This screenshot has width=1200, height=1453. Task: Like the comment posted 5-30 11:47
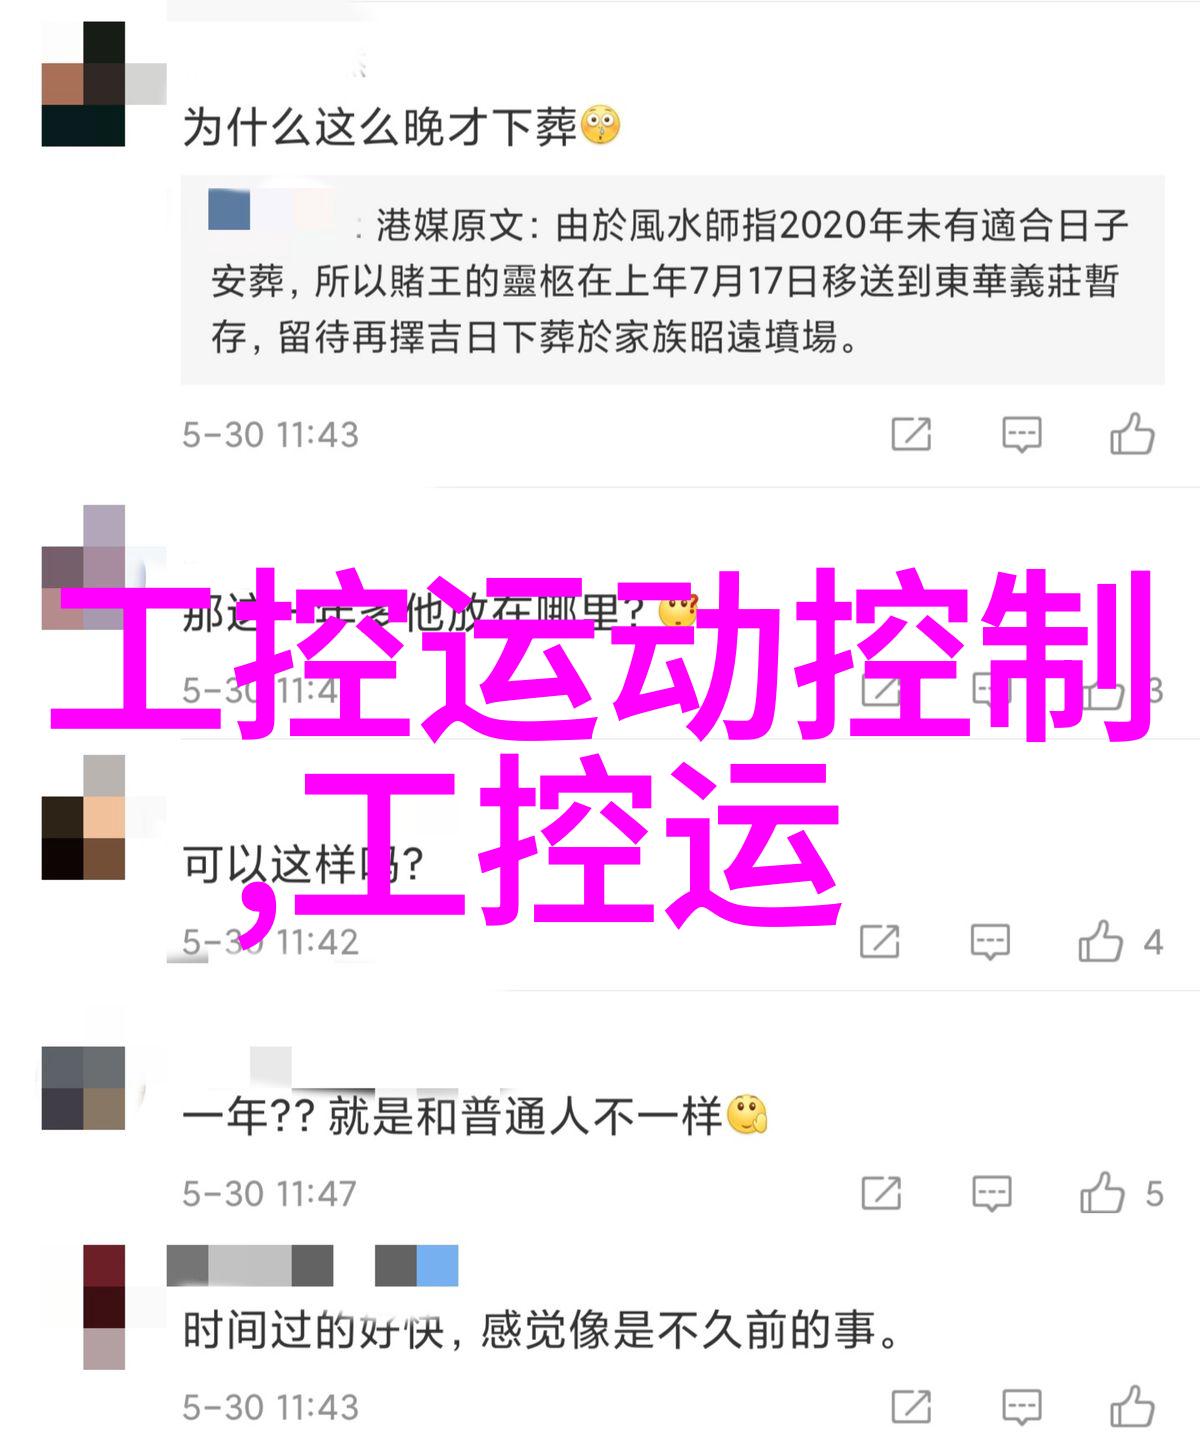pyautogui.click(x=1103, y=1193)
